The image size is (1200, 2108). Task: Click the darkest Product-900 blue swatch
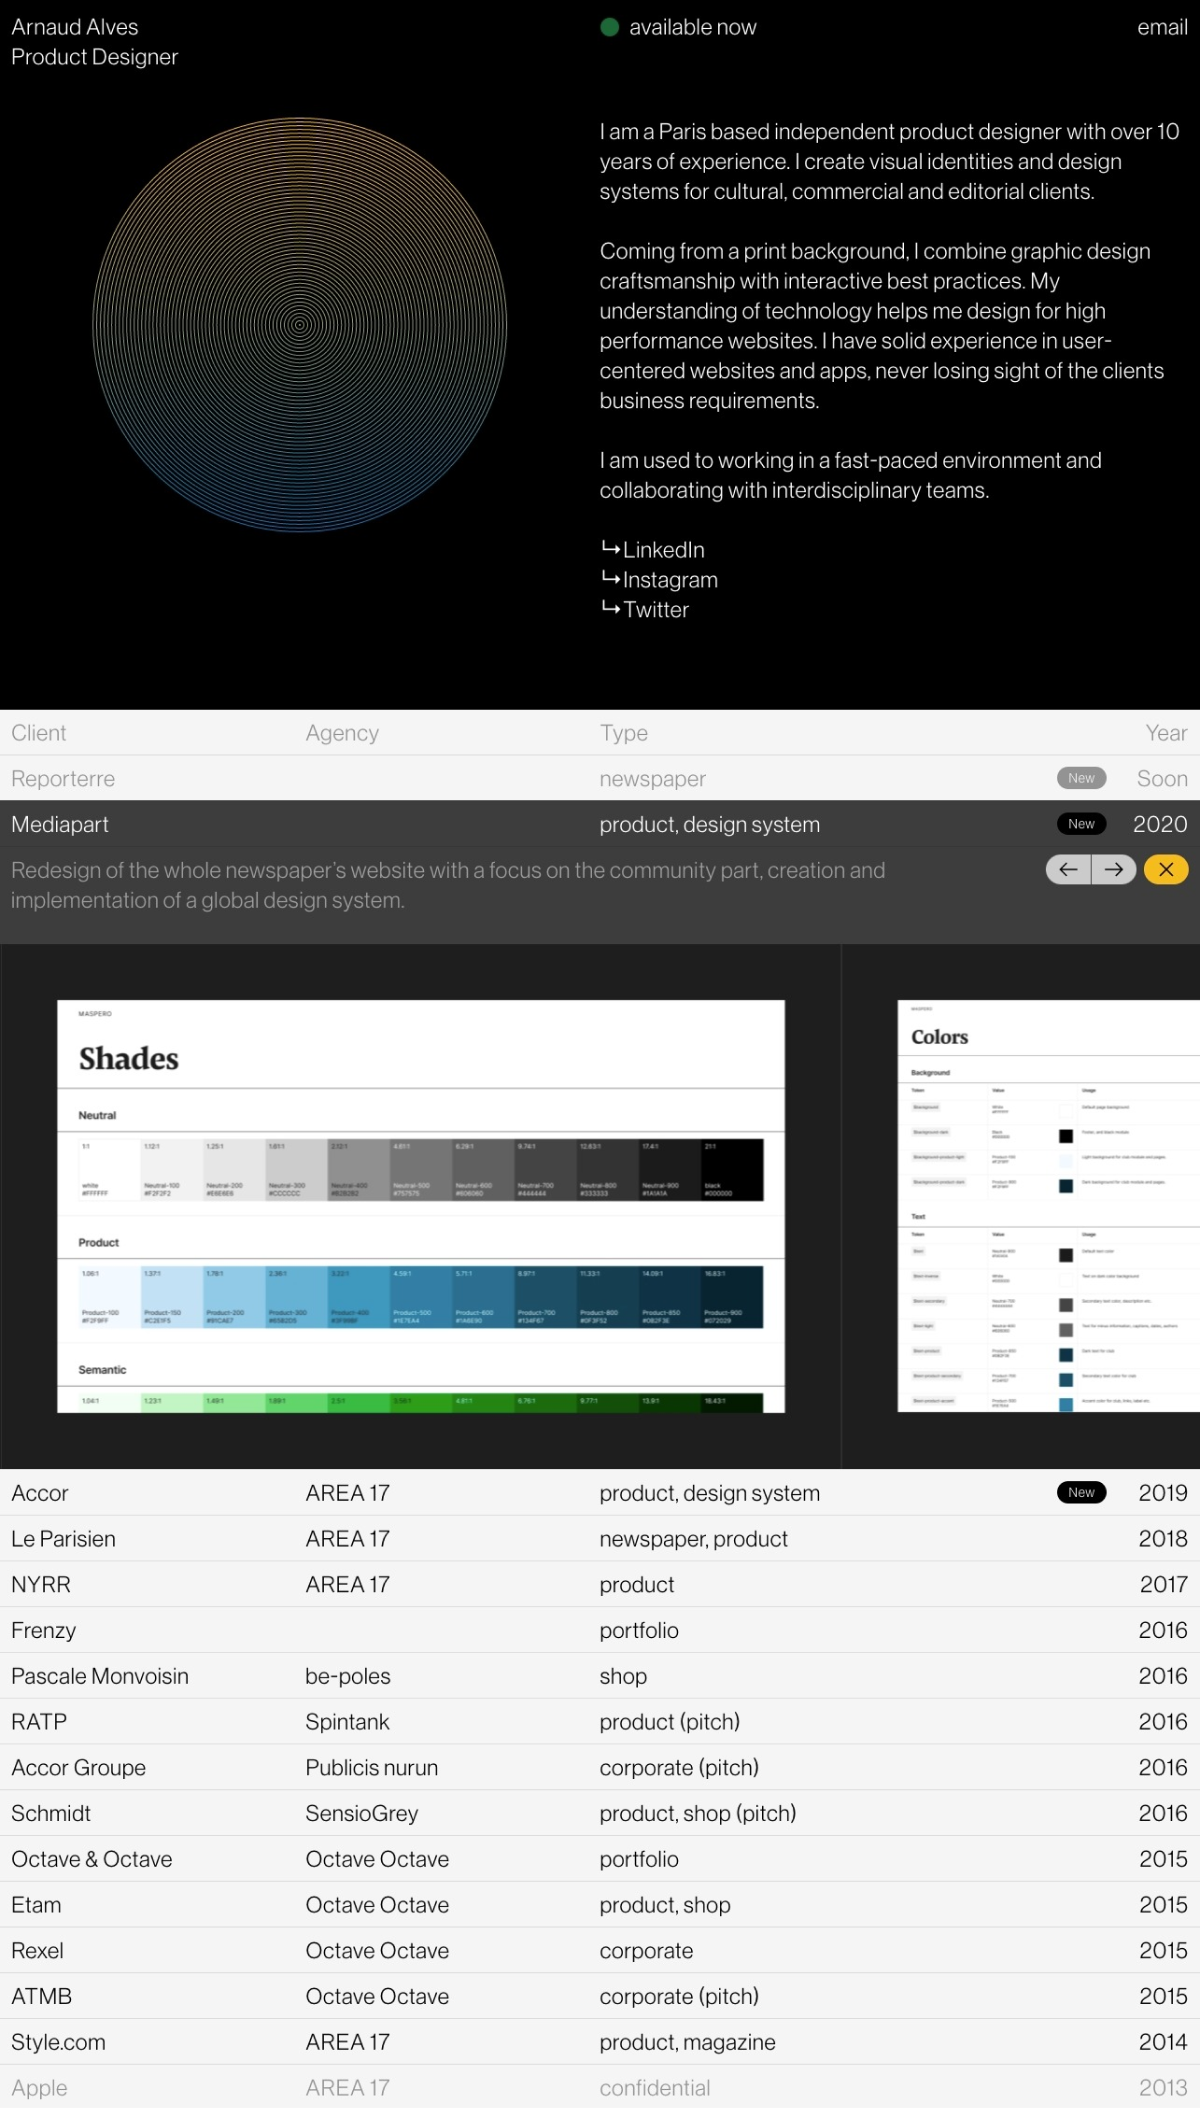click(x=732, y=1297)
